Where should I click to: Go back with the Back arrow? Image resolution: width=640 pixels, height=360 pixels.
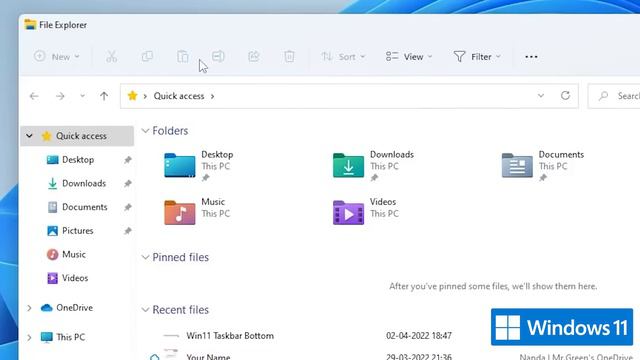(34, 96)
